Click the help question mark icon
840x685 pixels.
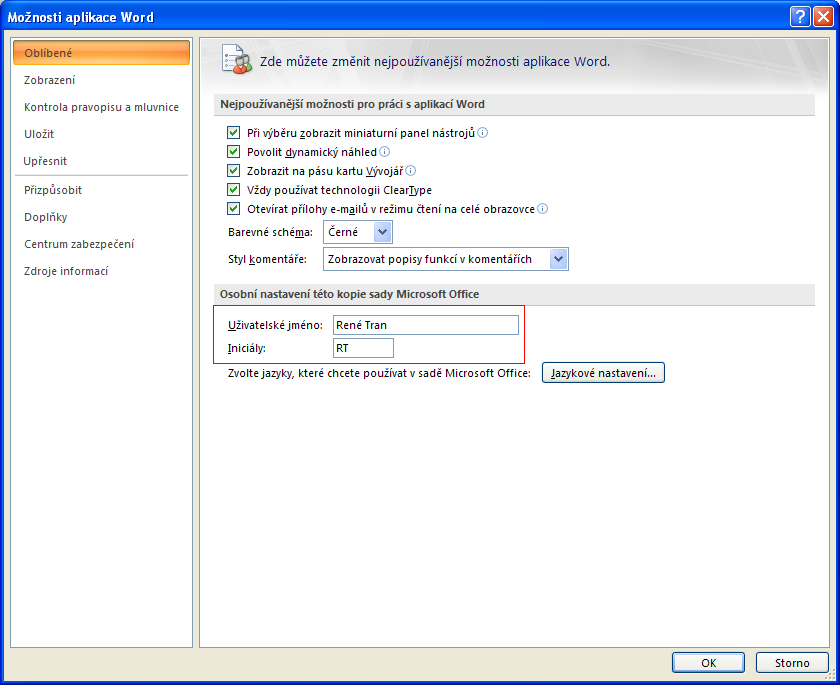click(x=800, y=17)
